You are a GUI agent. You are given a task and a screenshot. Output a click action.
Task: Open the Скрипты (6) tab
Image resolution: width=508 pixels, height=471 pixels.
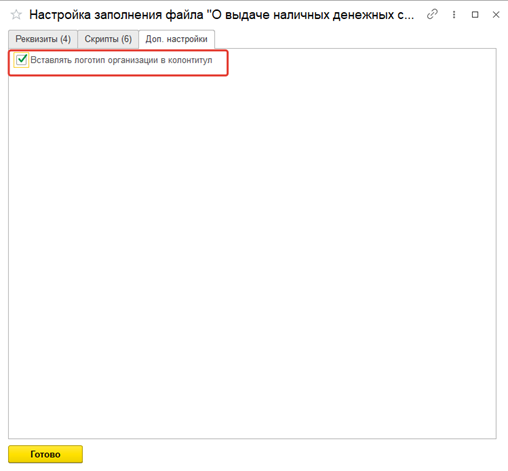[108, 39]
